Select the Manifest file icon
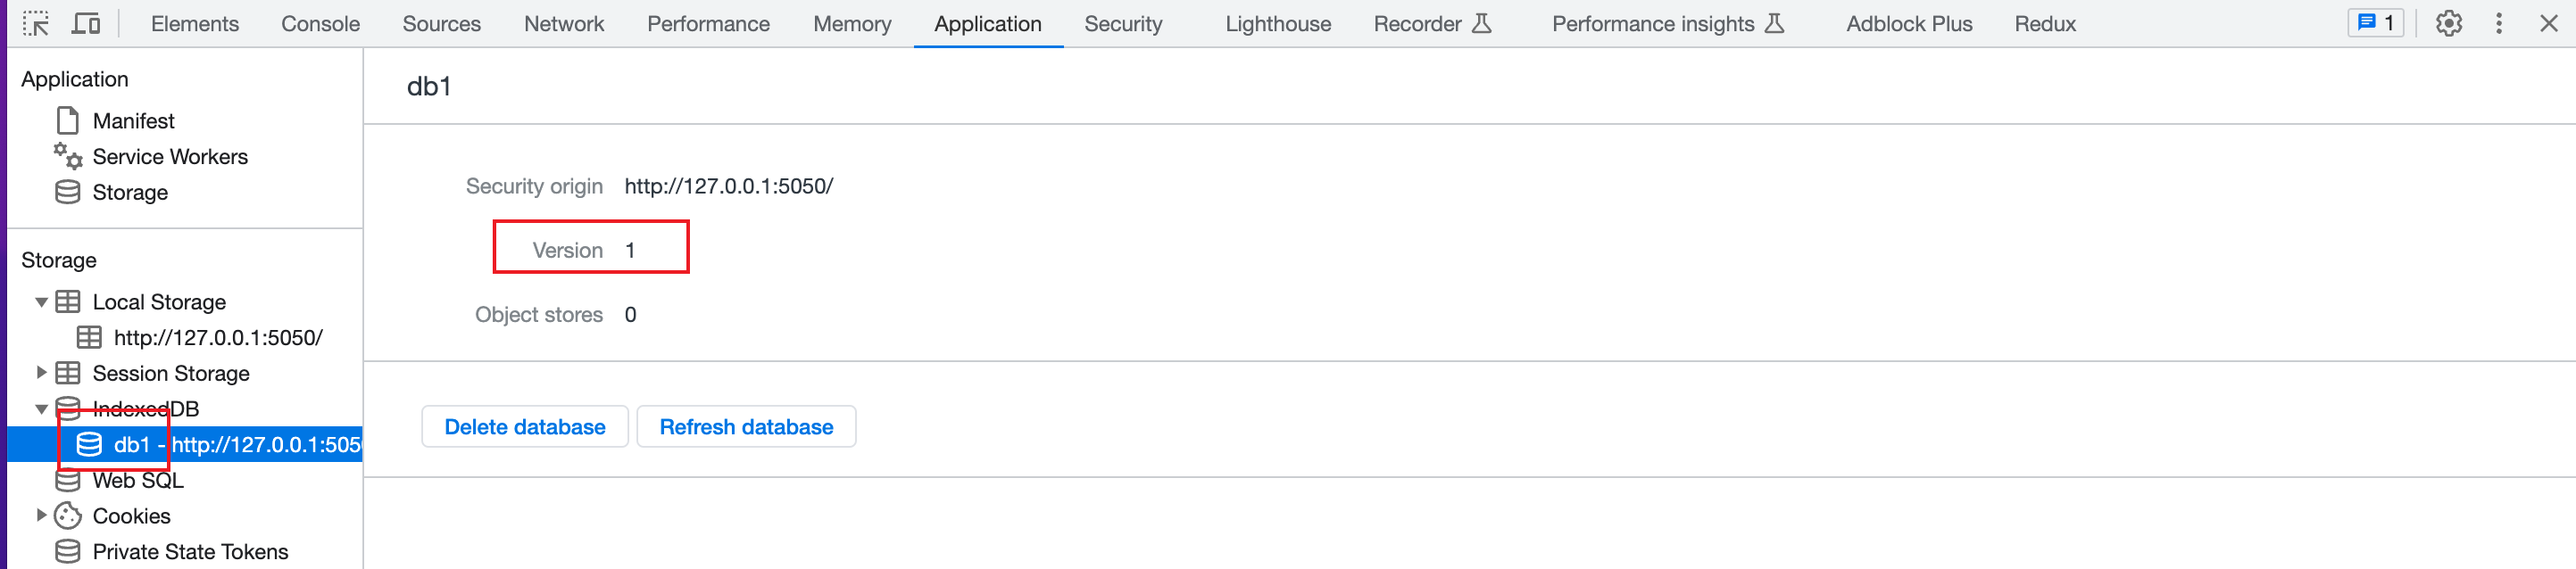Image resolution: width=2576 pixels, height=569 pixels. (68, 121)
